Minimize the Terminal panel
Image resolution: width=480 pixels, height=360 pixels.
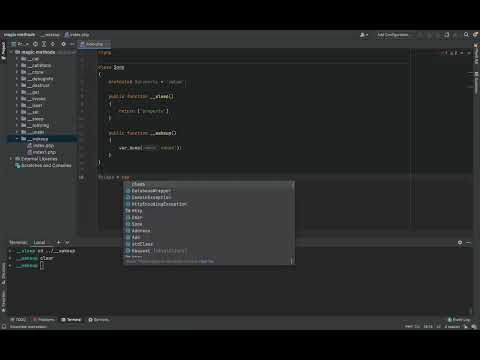click(468, 243)
